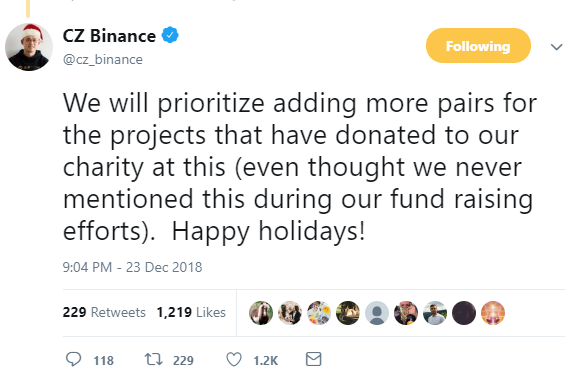568x391 pixels.
Task: Toggle the yellow Following button
Action: 478,46
